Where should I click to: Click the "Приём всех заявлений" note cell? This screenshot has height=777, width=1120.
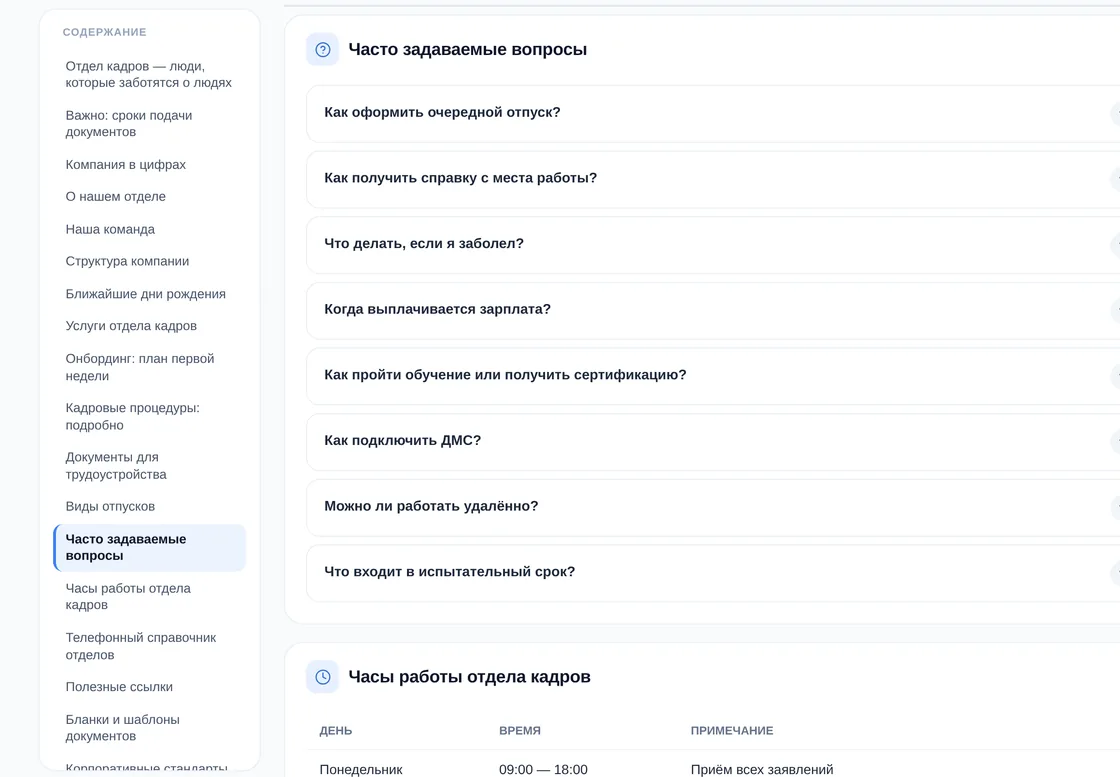coord(761,769)
